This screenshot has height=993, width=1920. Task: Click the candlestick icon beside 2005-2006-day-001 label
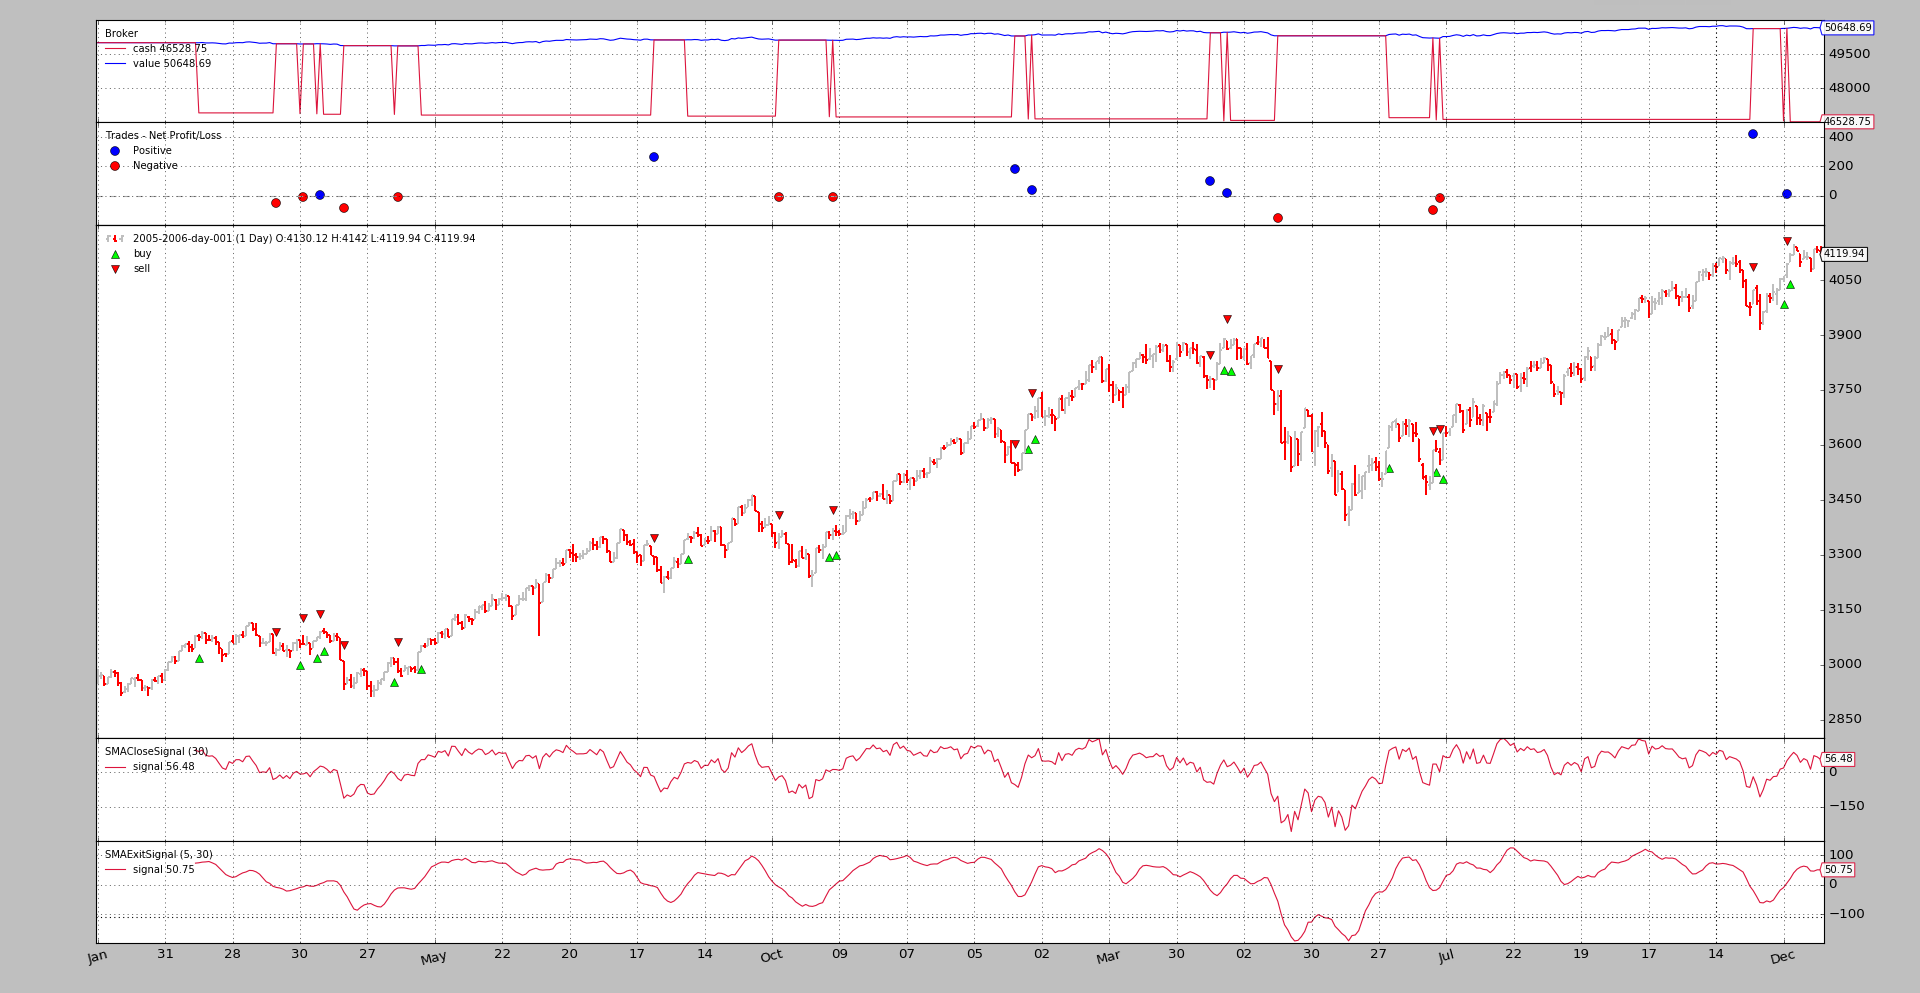115,239
